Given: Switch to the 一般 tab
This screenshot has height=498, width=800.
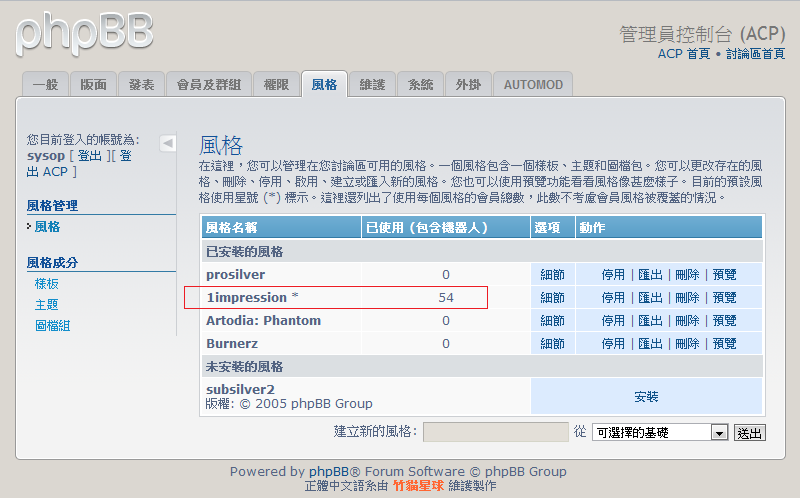Looking at the screenshot, I should (x=45, y=85).
